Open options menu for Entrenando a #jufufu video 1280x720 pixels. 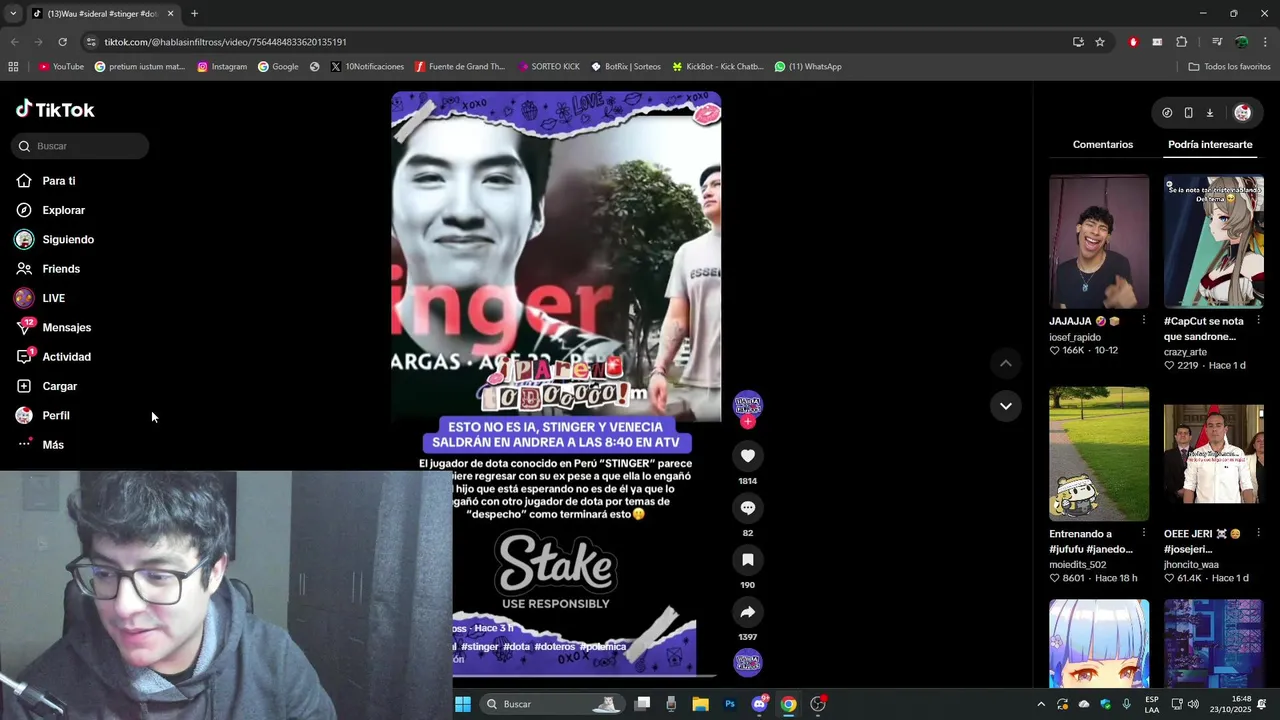1143,534
